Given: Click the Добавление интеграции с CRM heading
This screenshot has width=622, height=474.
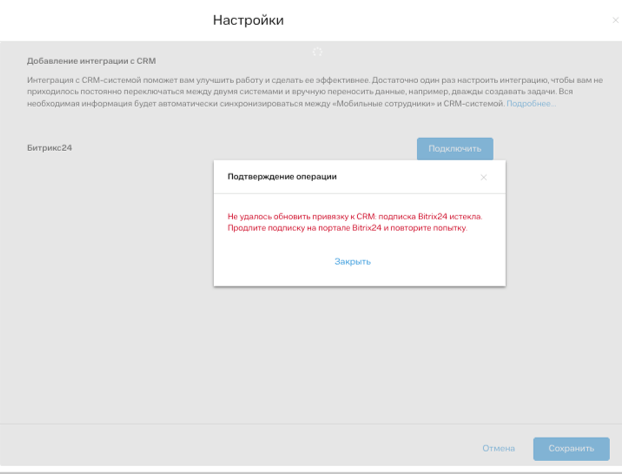Looking at the screenshot, I should tap(91, 61).
